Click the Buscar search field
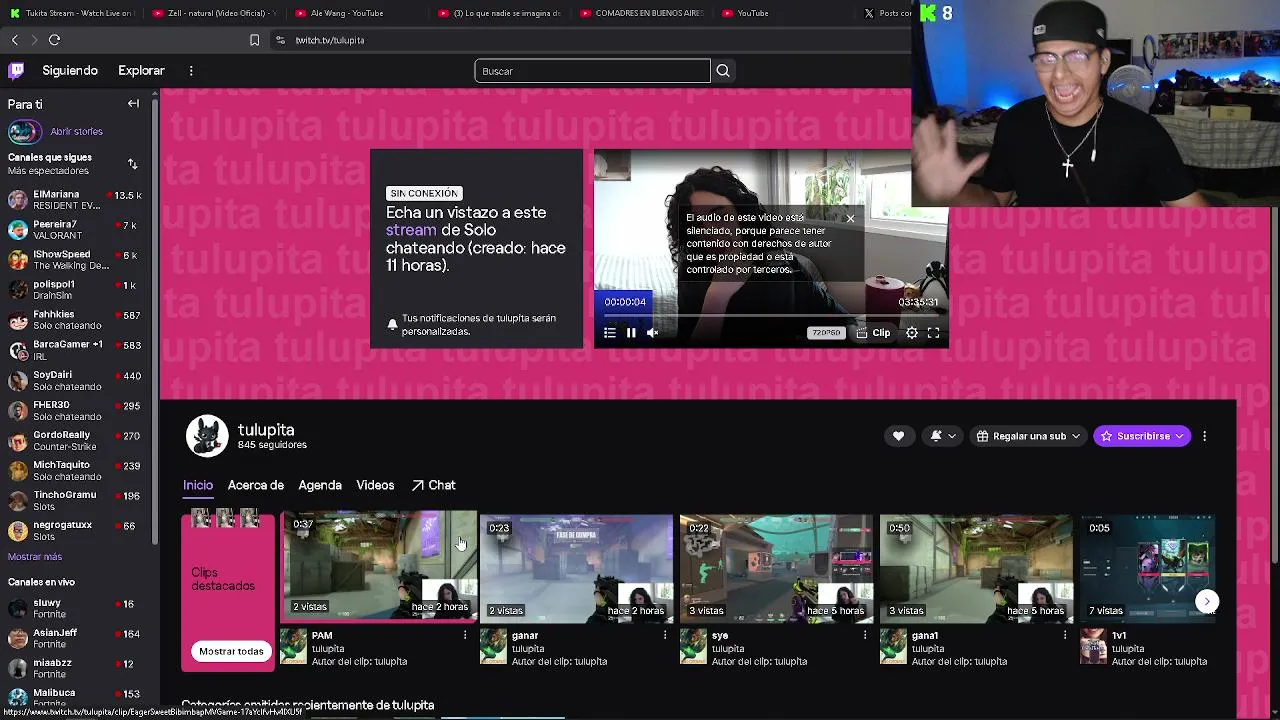Image resolution: width=1280 pixels, height=720 pixels. tap(592, 71)
